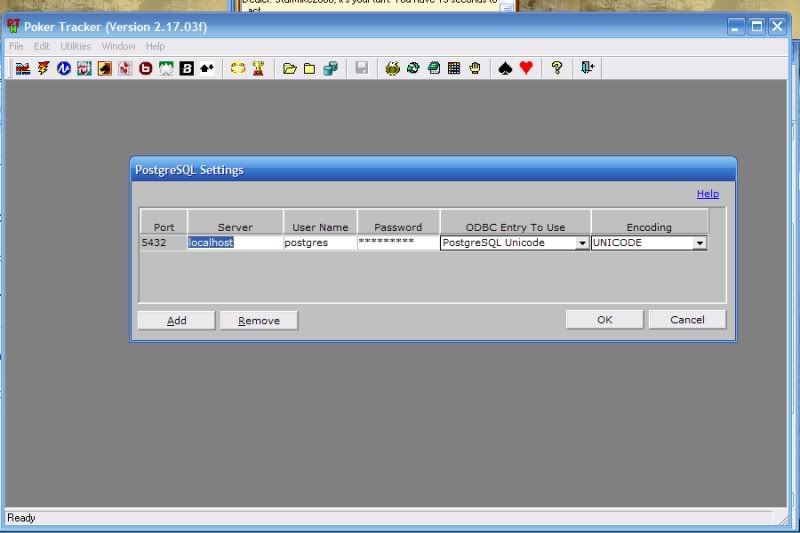Confirm settings with the OK button
Image resolution: width=800 pixels, height=533 pixels.
[604, 319]
